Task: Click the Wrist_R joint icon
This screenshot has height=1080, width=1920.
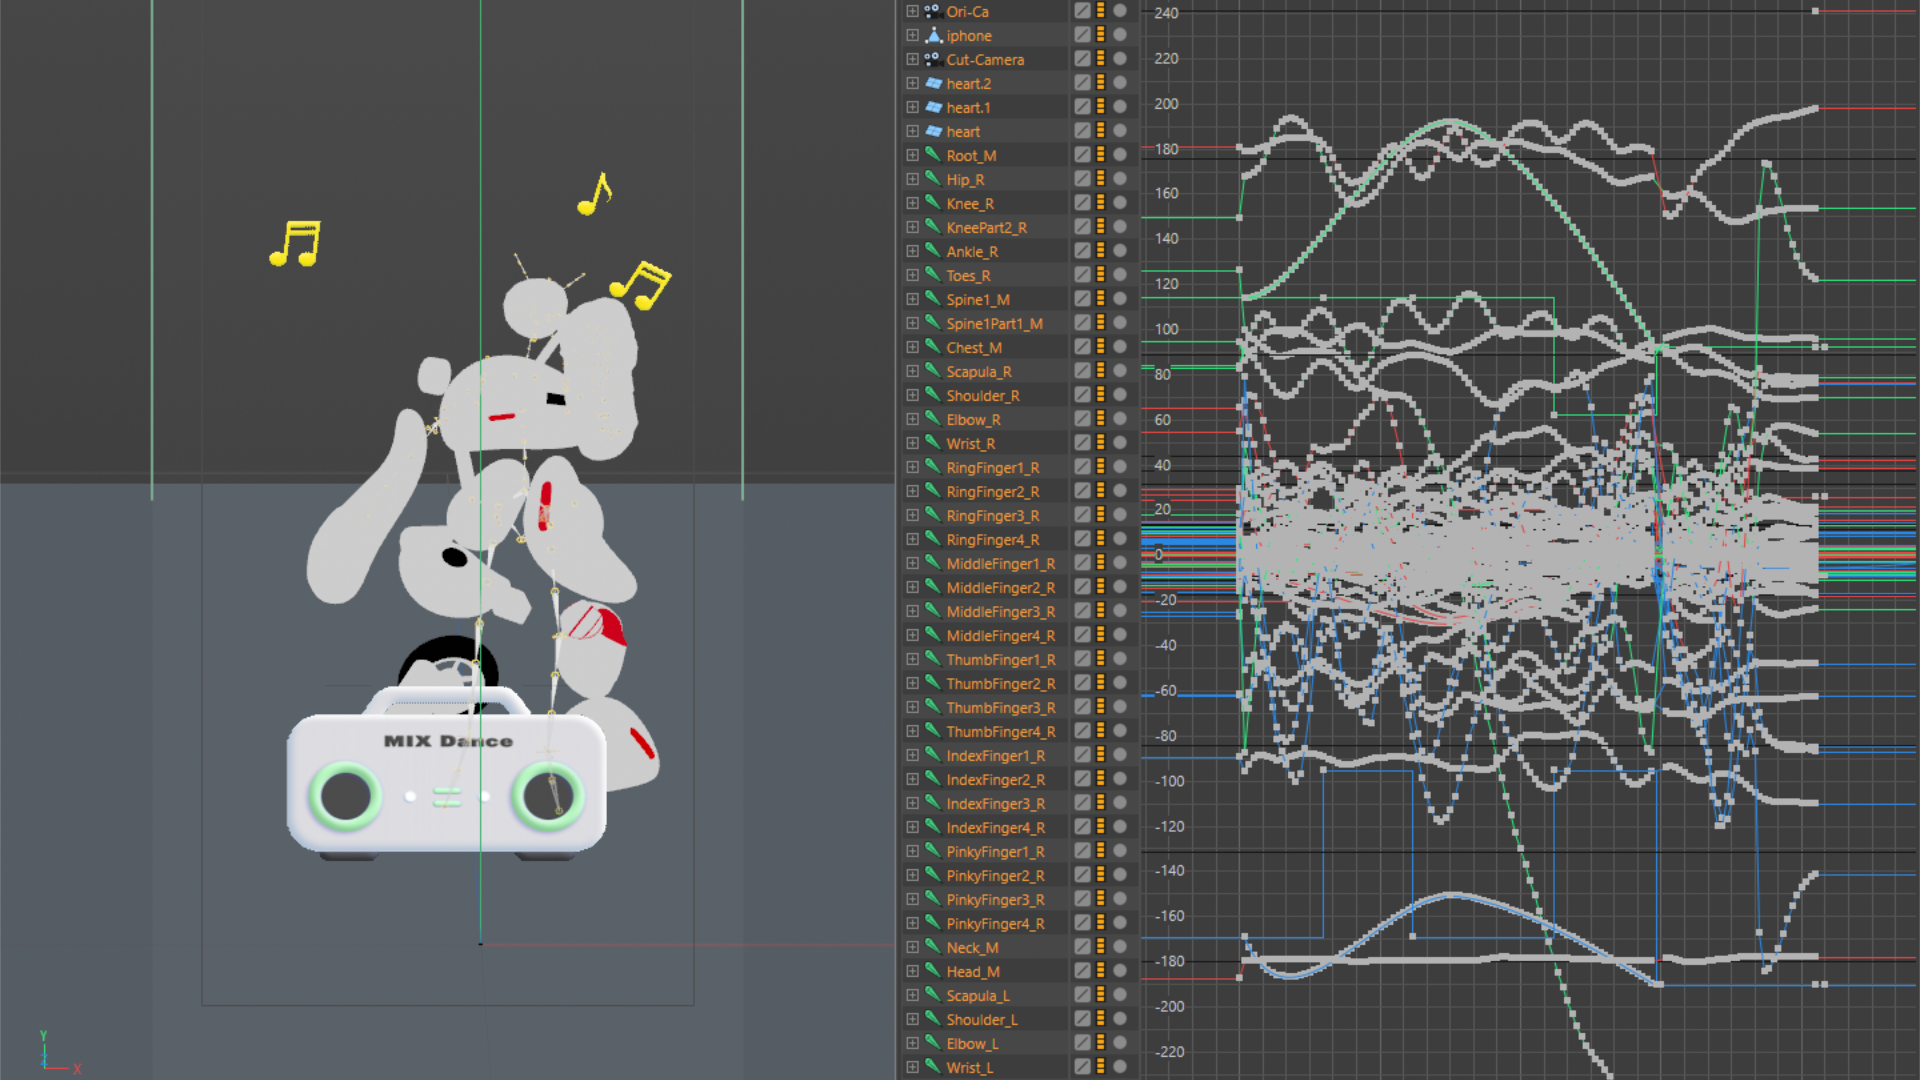Action: click(932, 443)
